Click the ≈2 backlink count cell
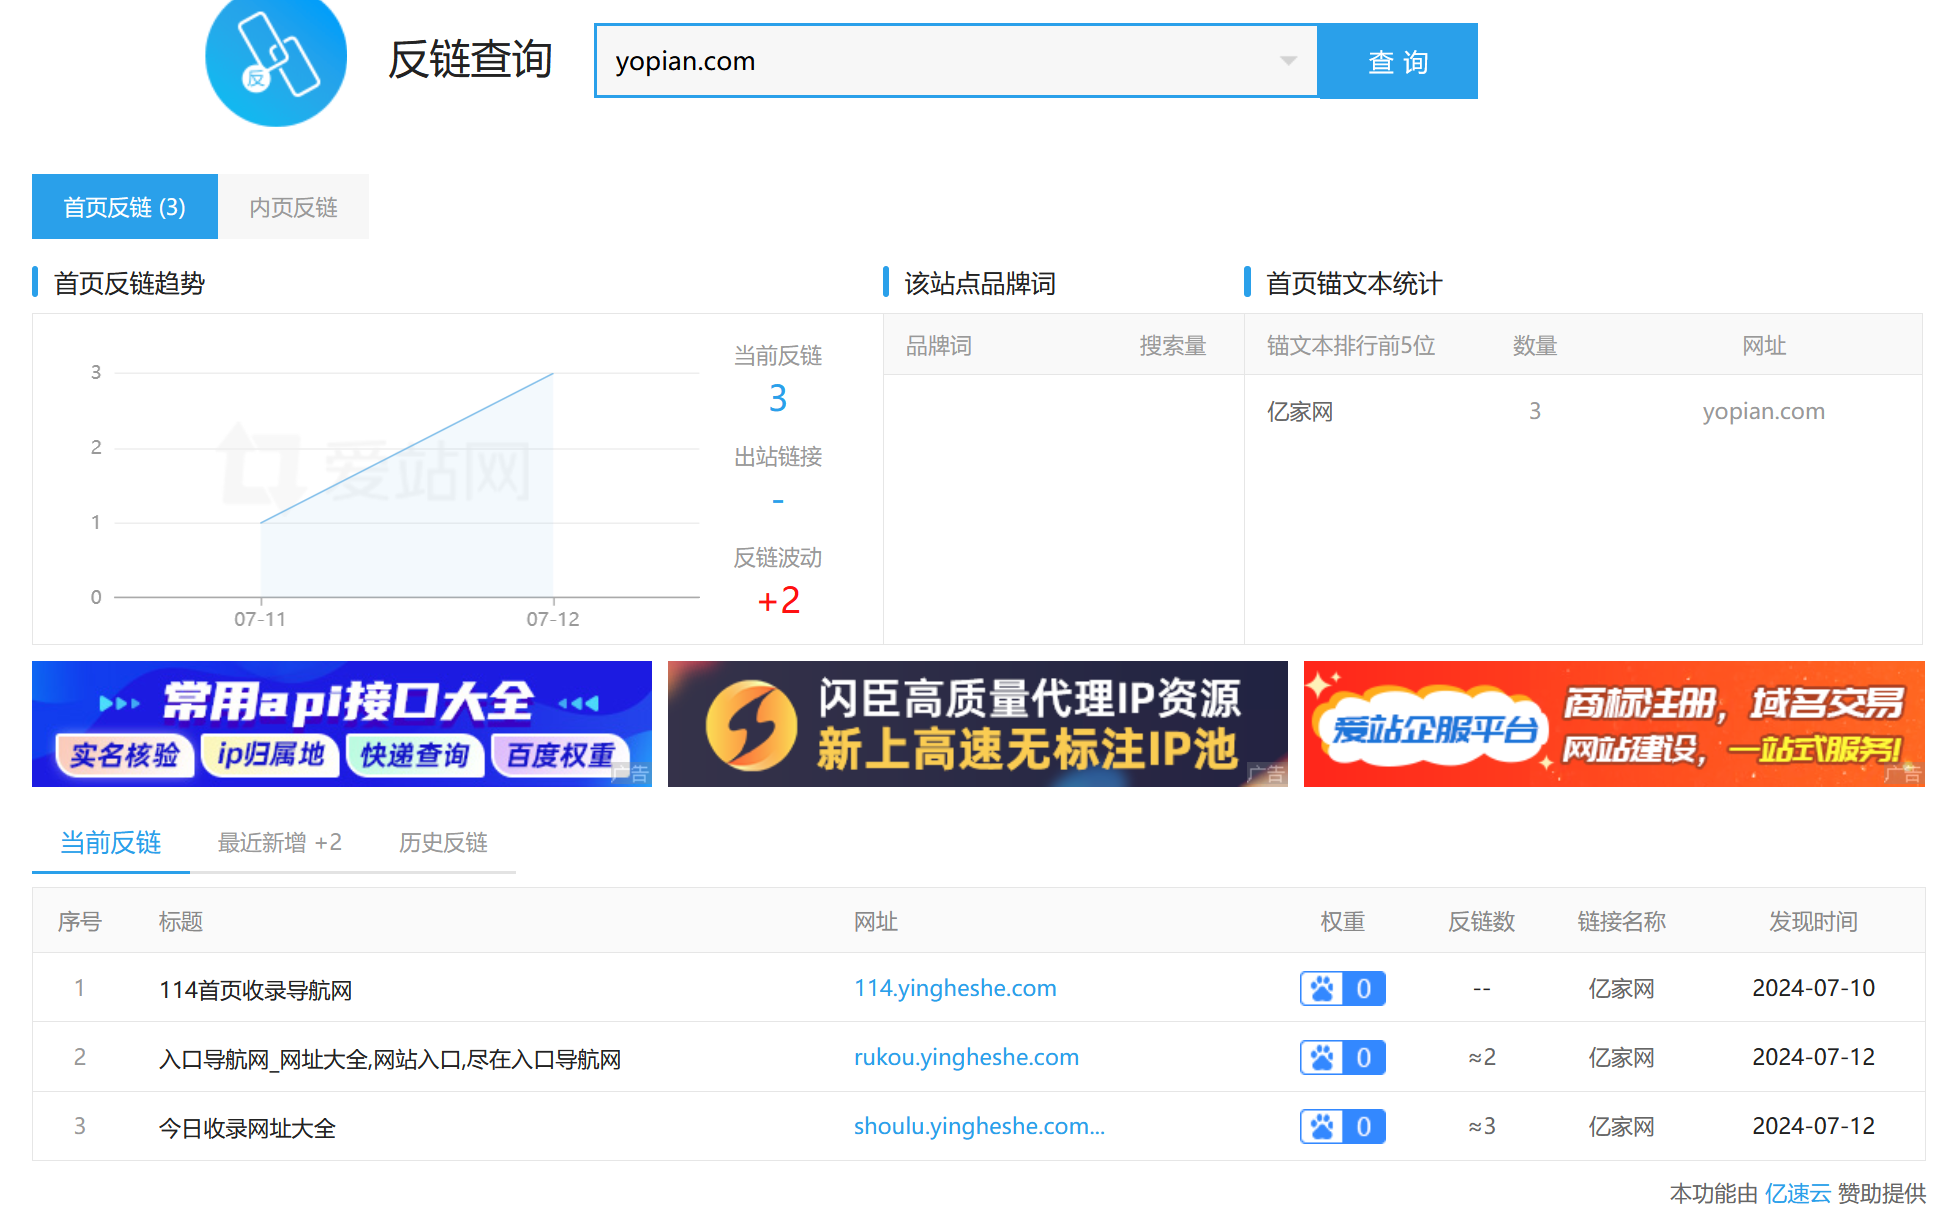Screen dimensions: 1959x1219 [1482, 1057]
